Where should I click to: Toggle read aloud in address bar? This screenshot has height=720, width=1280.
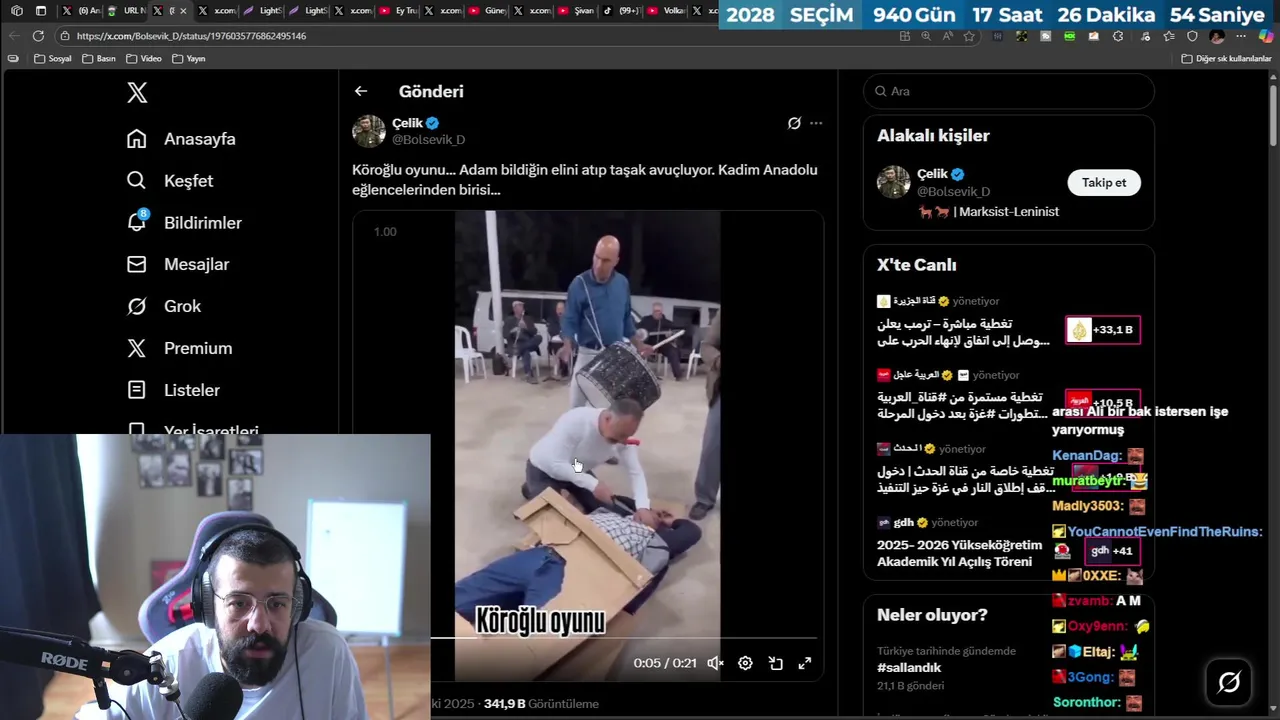[x=947, y=36]
